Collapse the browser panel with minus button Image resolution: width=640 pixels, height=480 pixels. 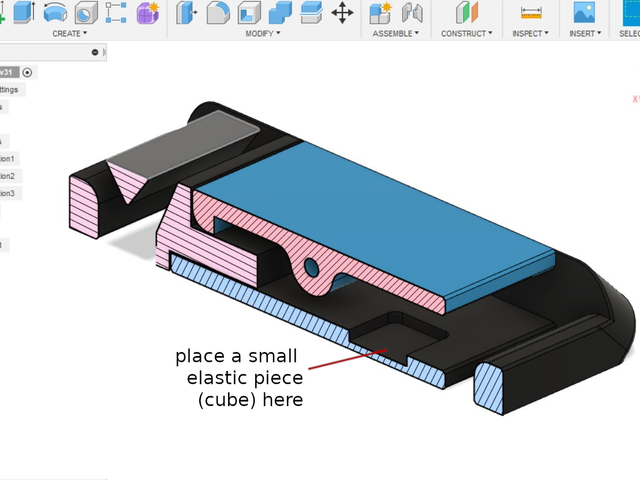tap(95, 52)
